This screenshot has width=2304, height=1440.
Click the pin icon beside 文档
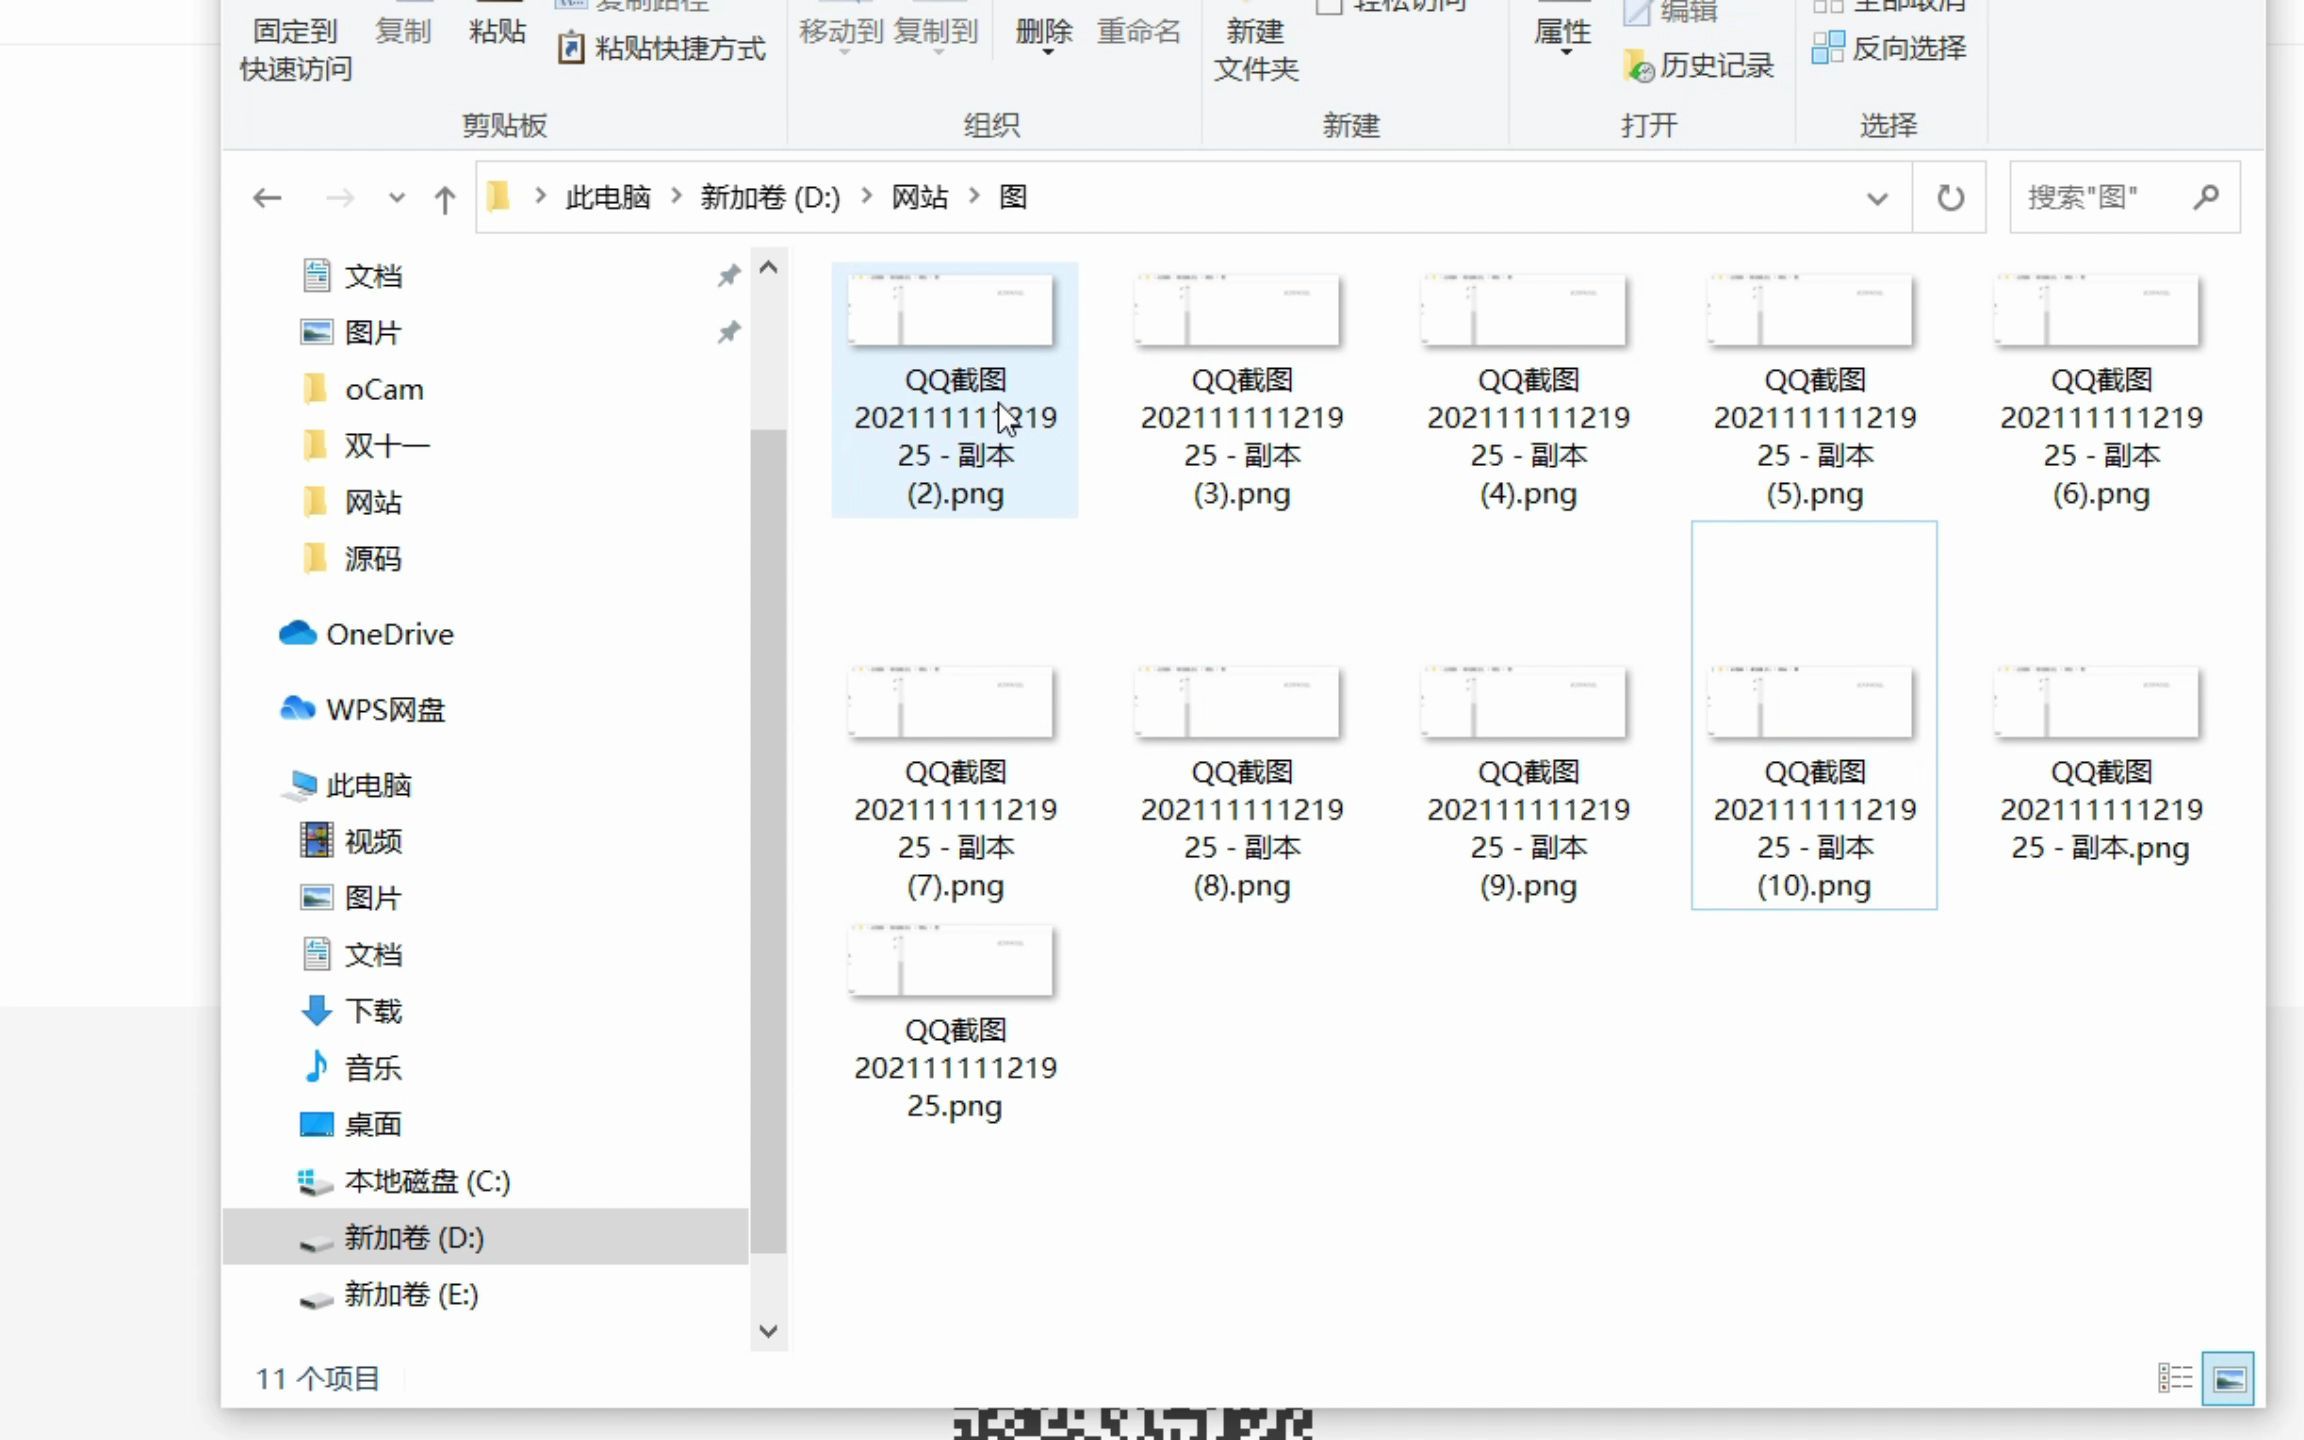click(x=729, y=276)
